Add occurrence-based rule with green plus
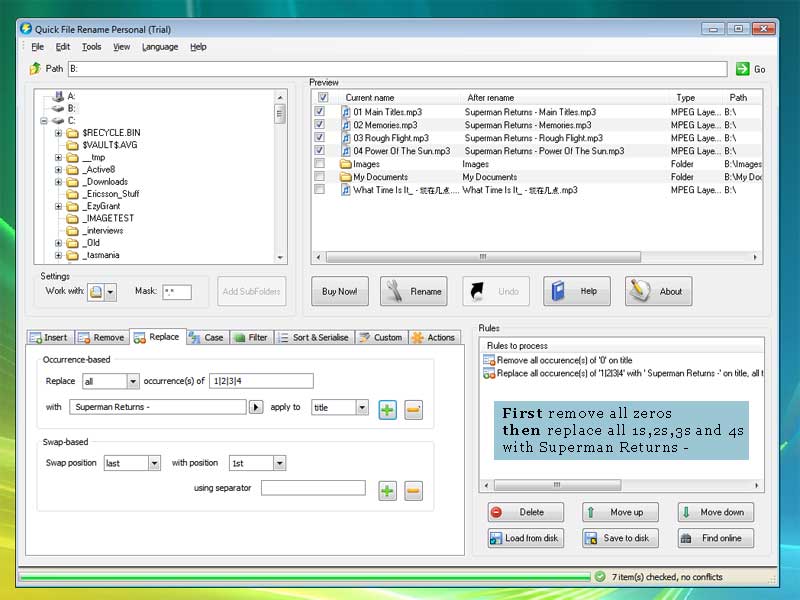Viewport: 800px width, 600px height. (x=387, y=408)
